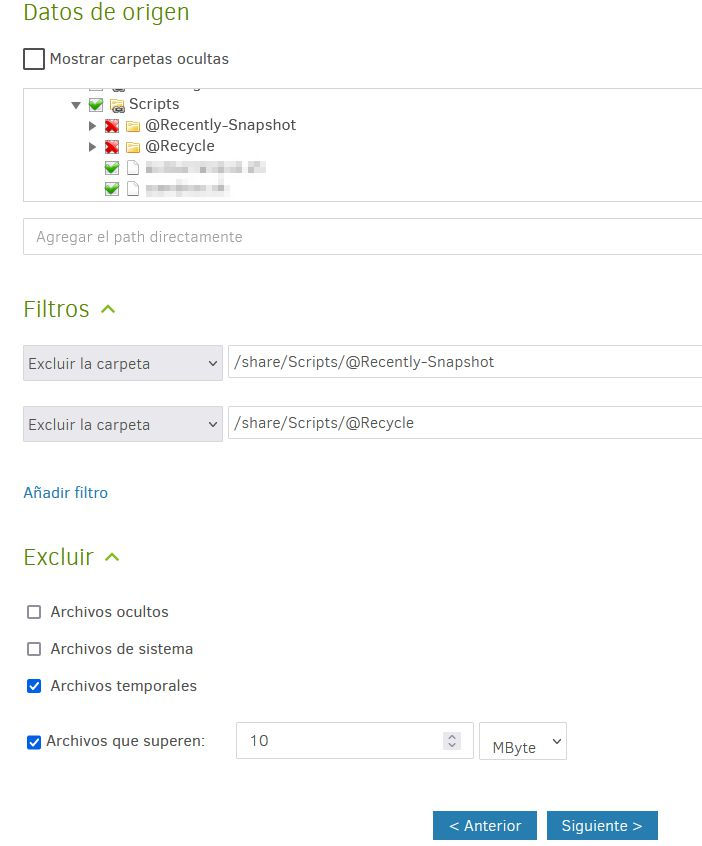Click the Añadir filtro link
Image resolution: width=702 pixels, height=846 pixels.
click(x=65, y=493)
